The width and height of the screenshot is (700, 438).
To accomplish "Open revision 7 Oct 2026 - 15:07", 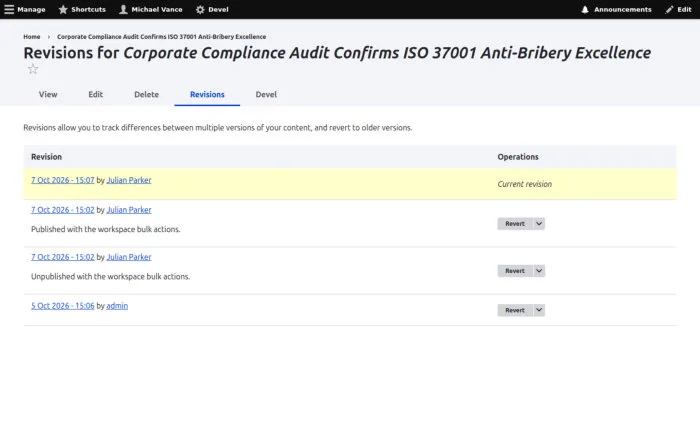I will pos(62,180).
